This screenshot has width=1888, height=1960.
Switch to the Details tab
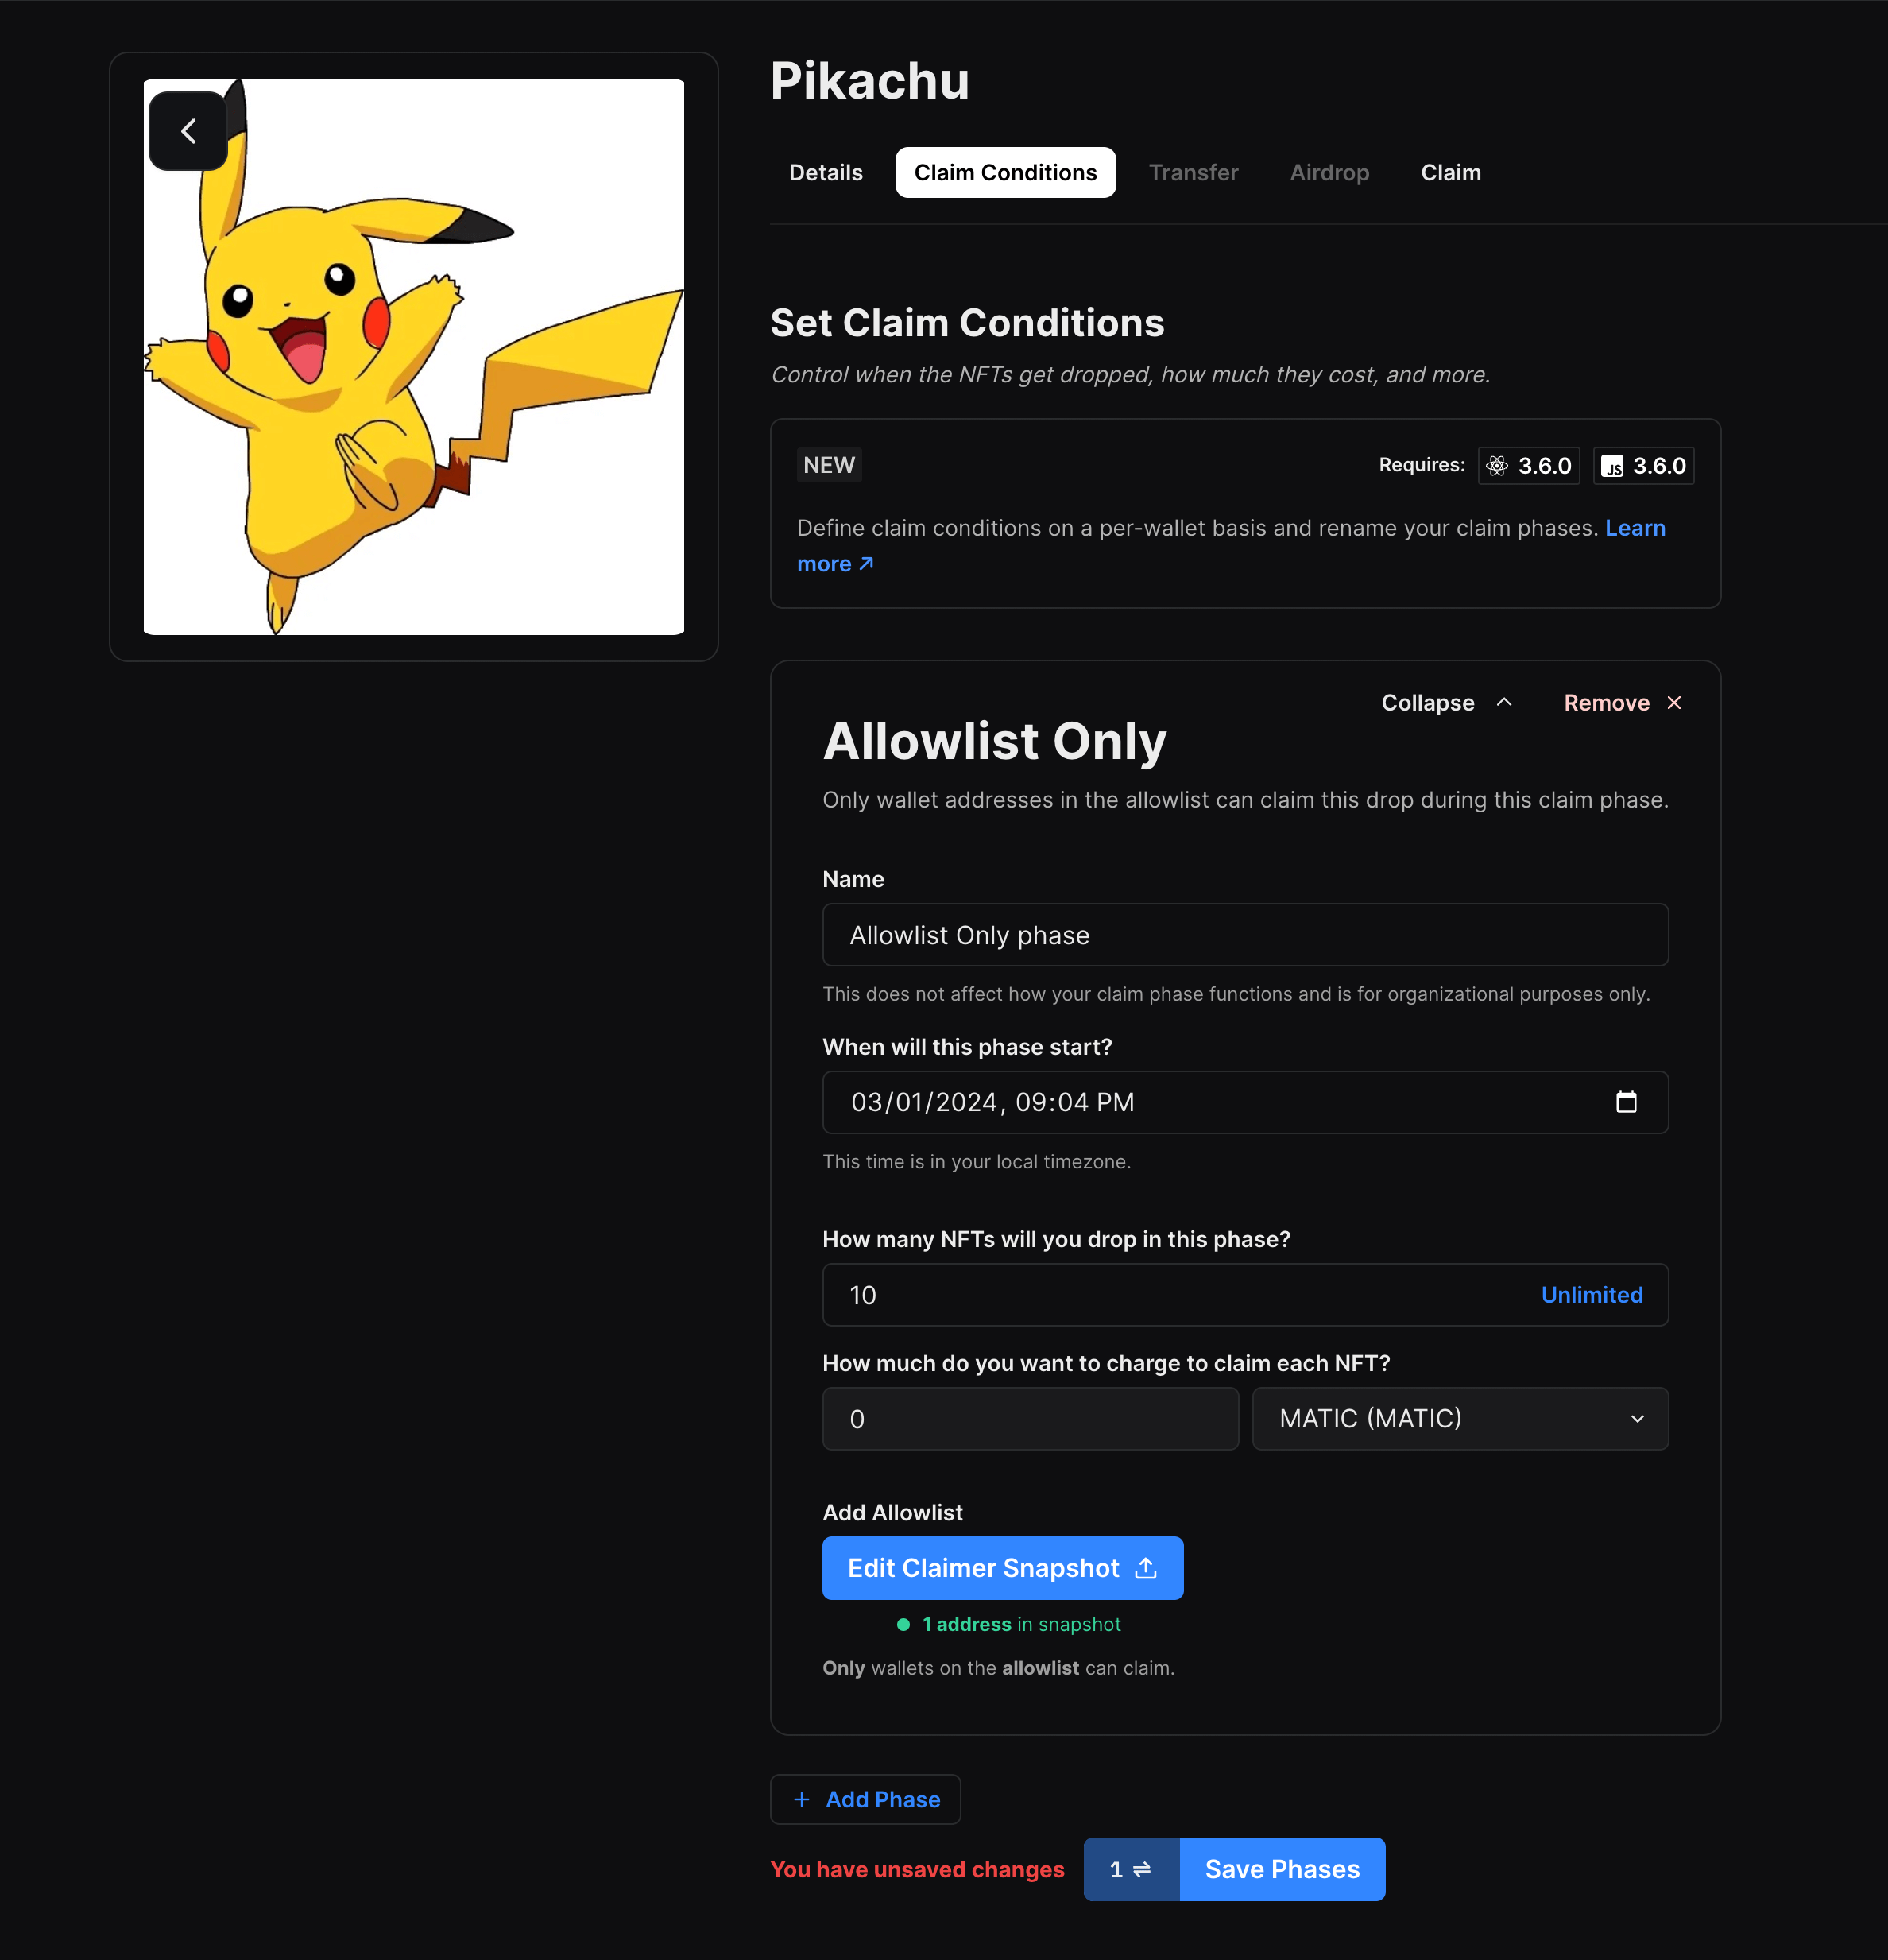coord(825,173)
